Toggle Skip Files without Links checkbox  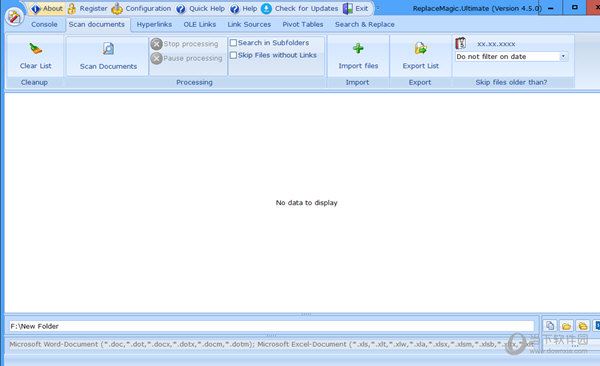(233, 55)
